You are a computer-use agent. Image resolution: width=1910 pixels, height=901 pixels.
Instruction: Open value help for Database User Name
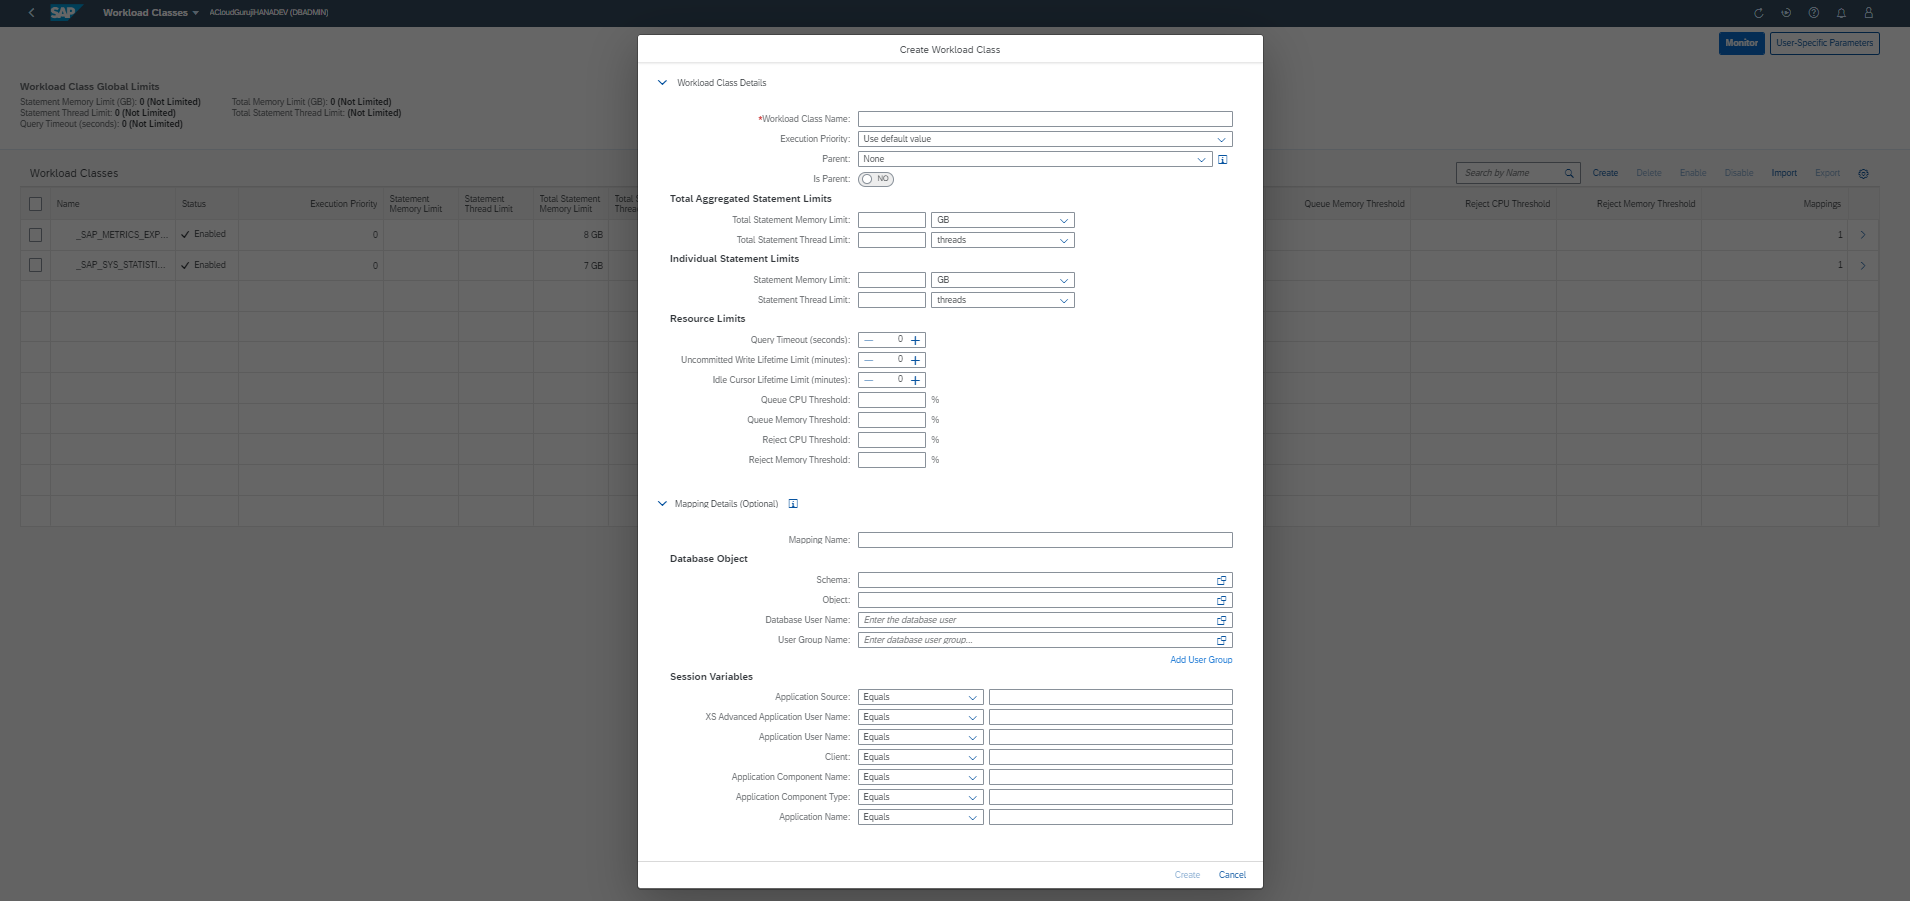(1221, 620)
